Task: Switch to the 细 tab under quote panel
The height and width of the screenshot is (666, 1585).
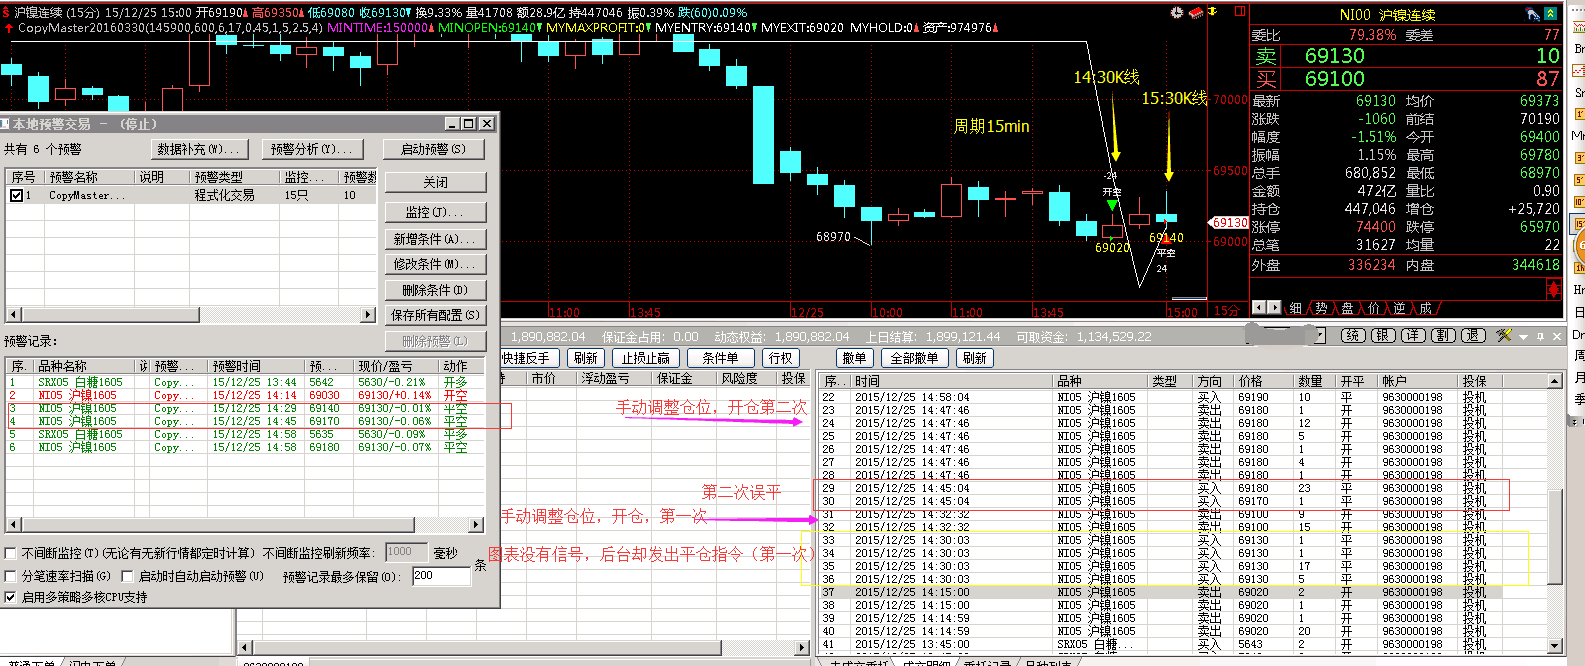Action: point(1296,308)
